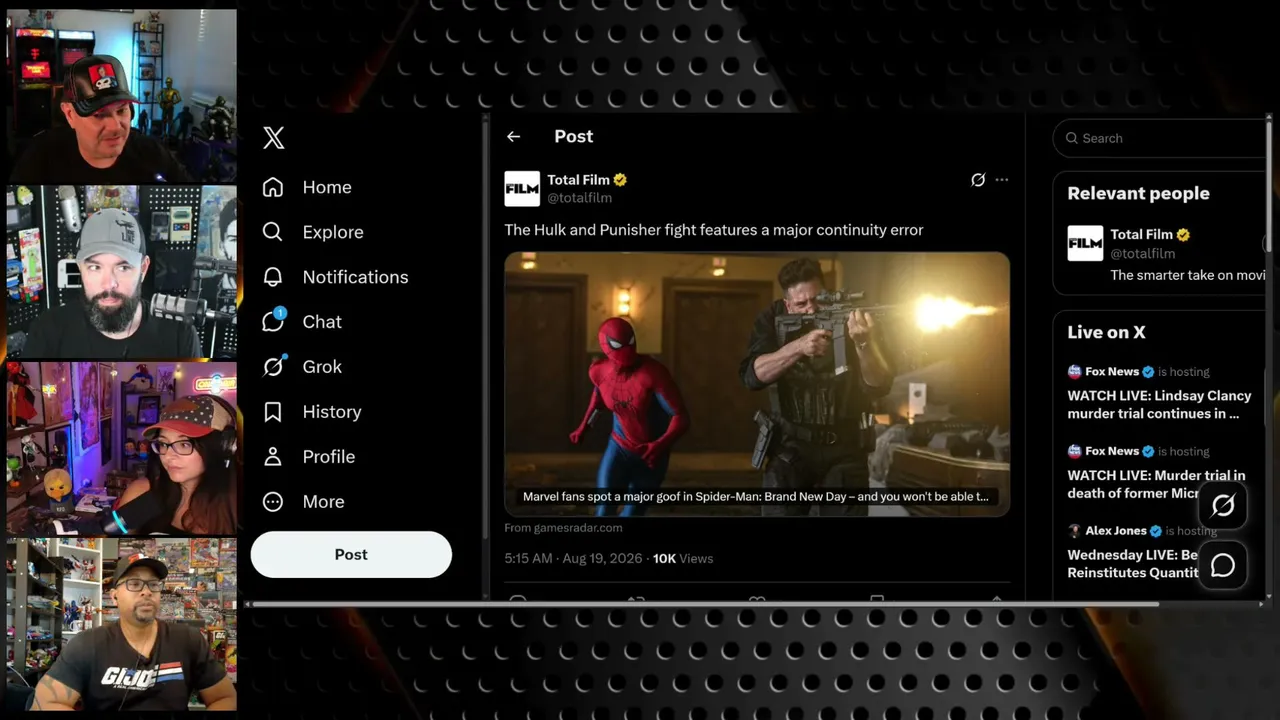Click the 'From gamesradar.com' source link
Screen dimensions: 1280x720
(563, 528)
